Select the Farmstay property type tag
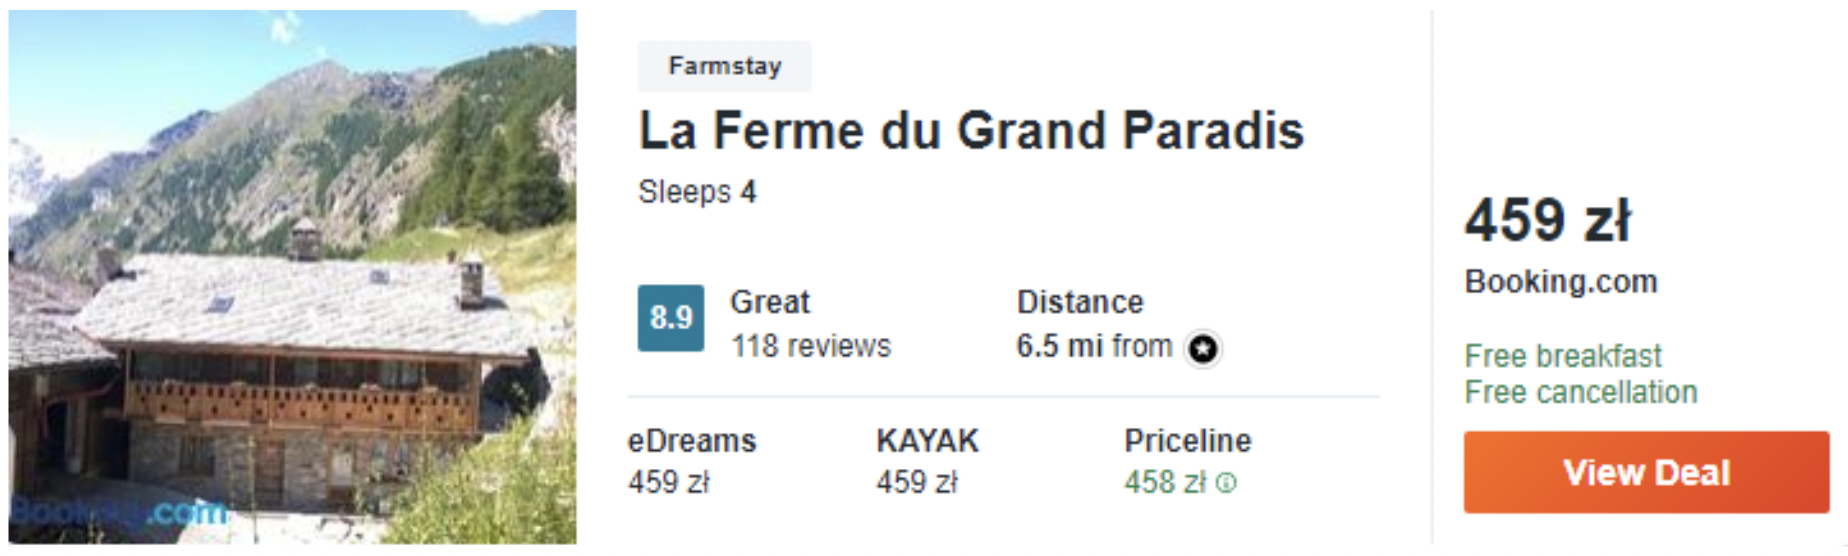1848x556 pixels. (725, 66)
